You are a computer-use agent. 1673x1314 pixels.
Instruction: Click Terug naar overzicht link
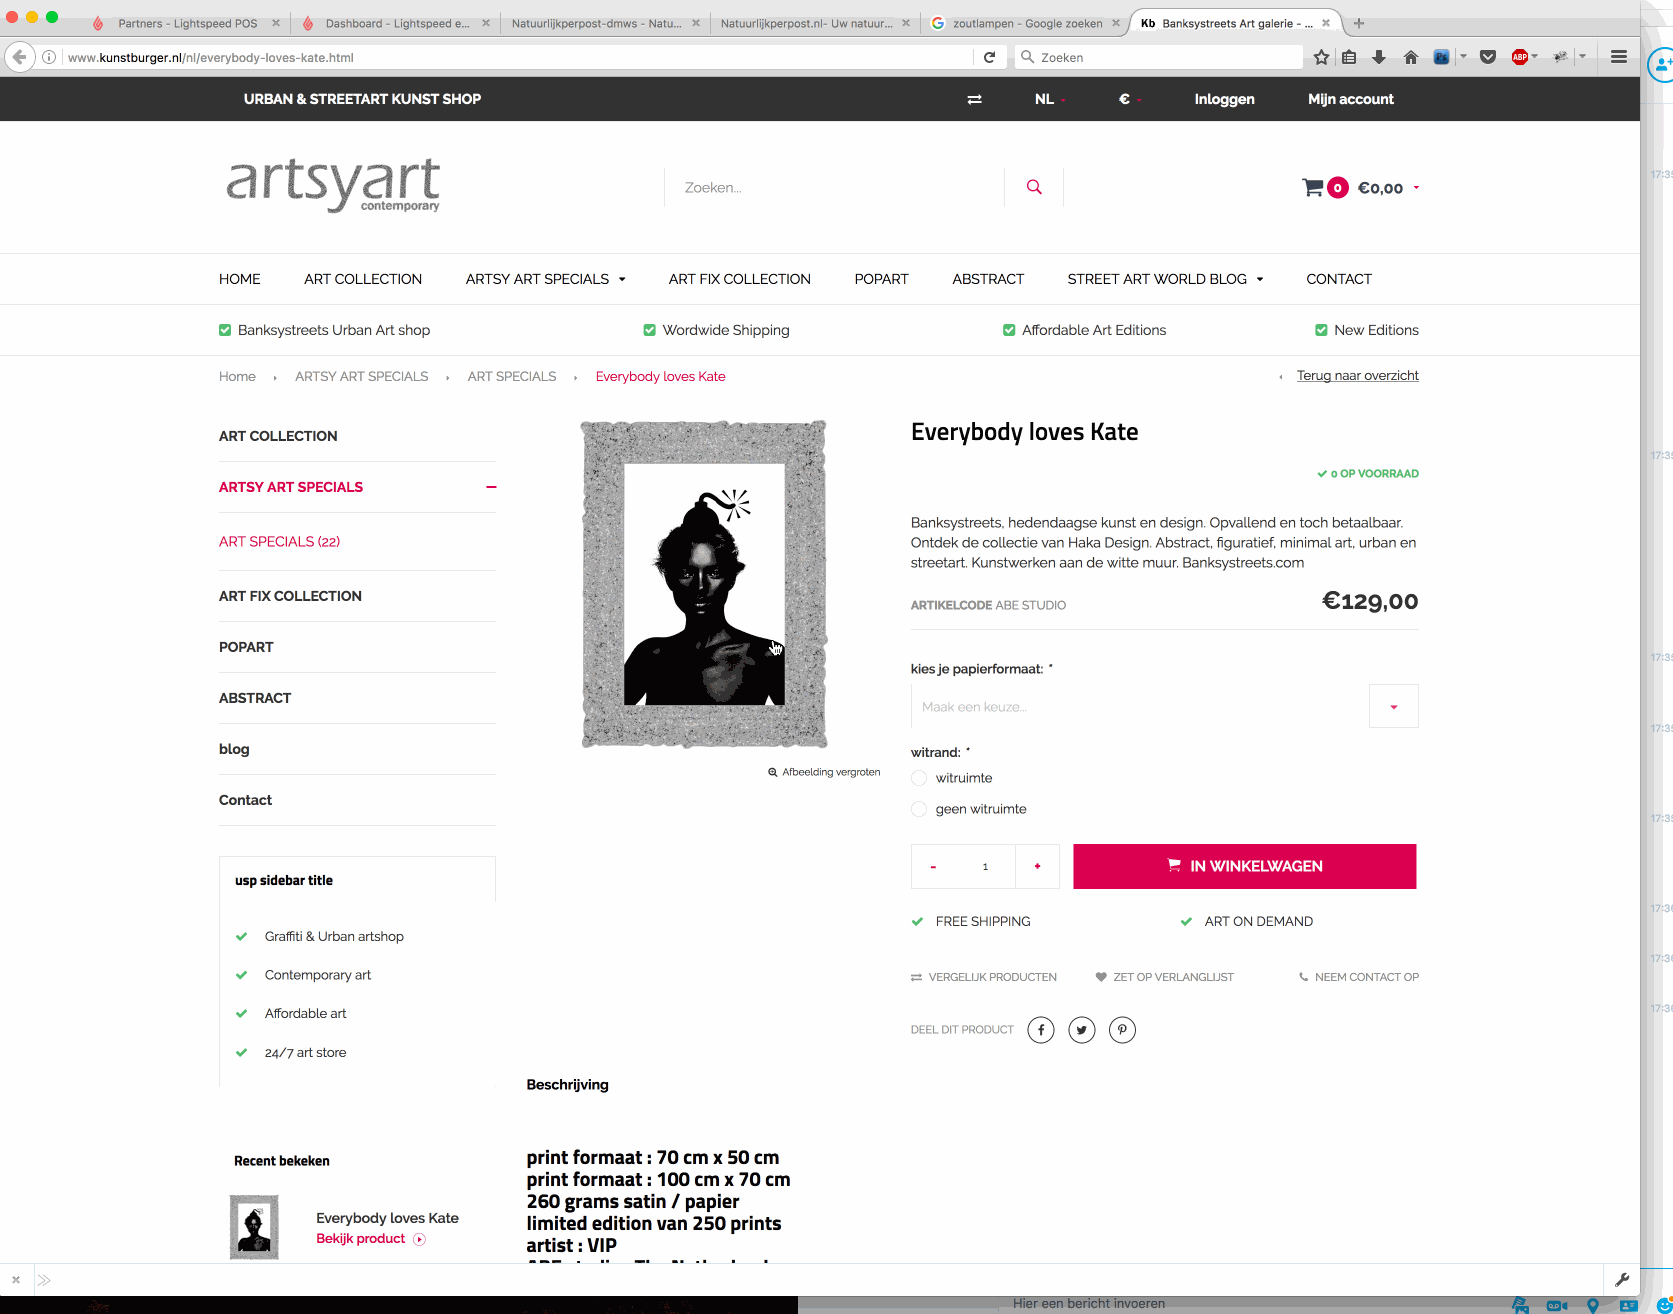(1358, 376)
